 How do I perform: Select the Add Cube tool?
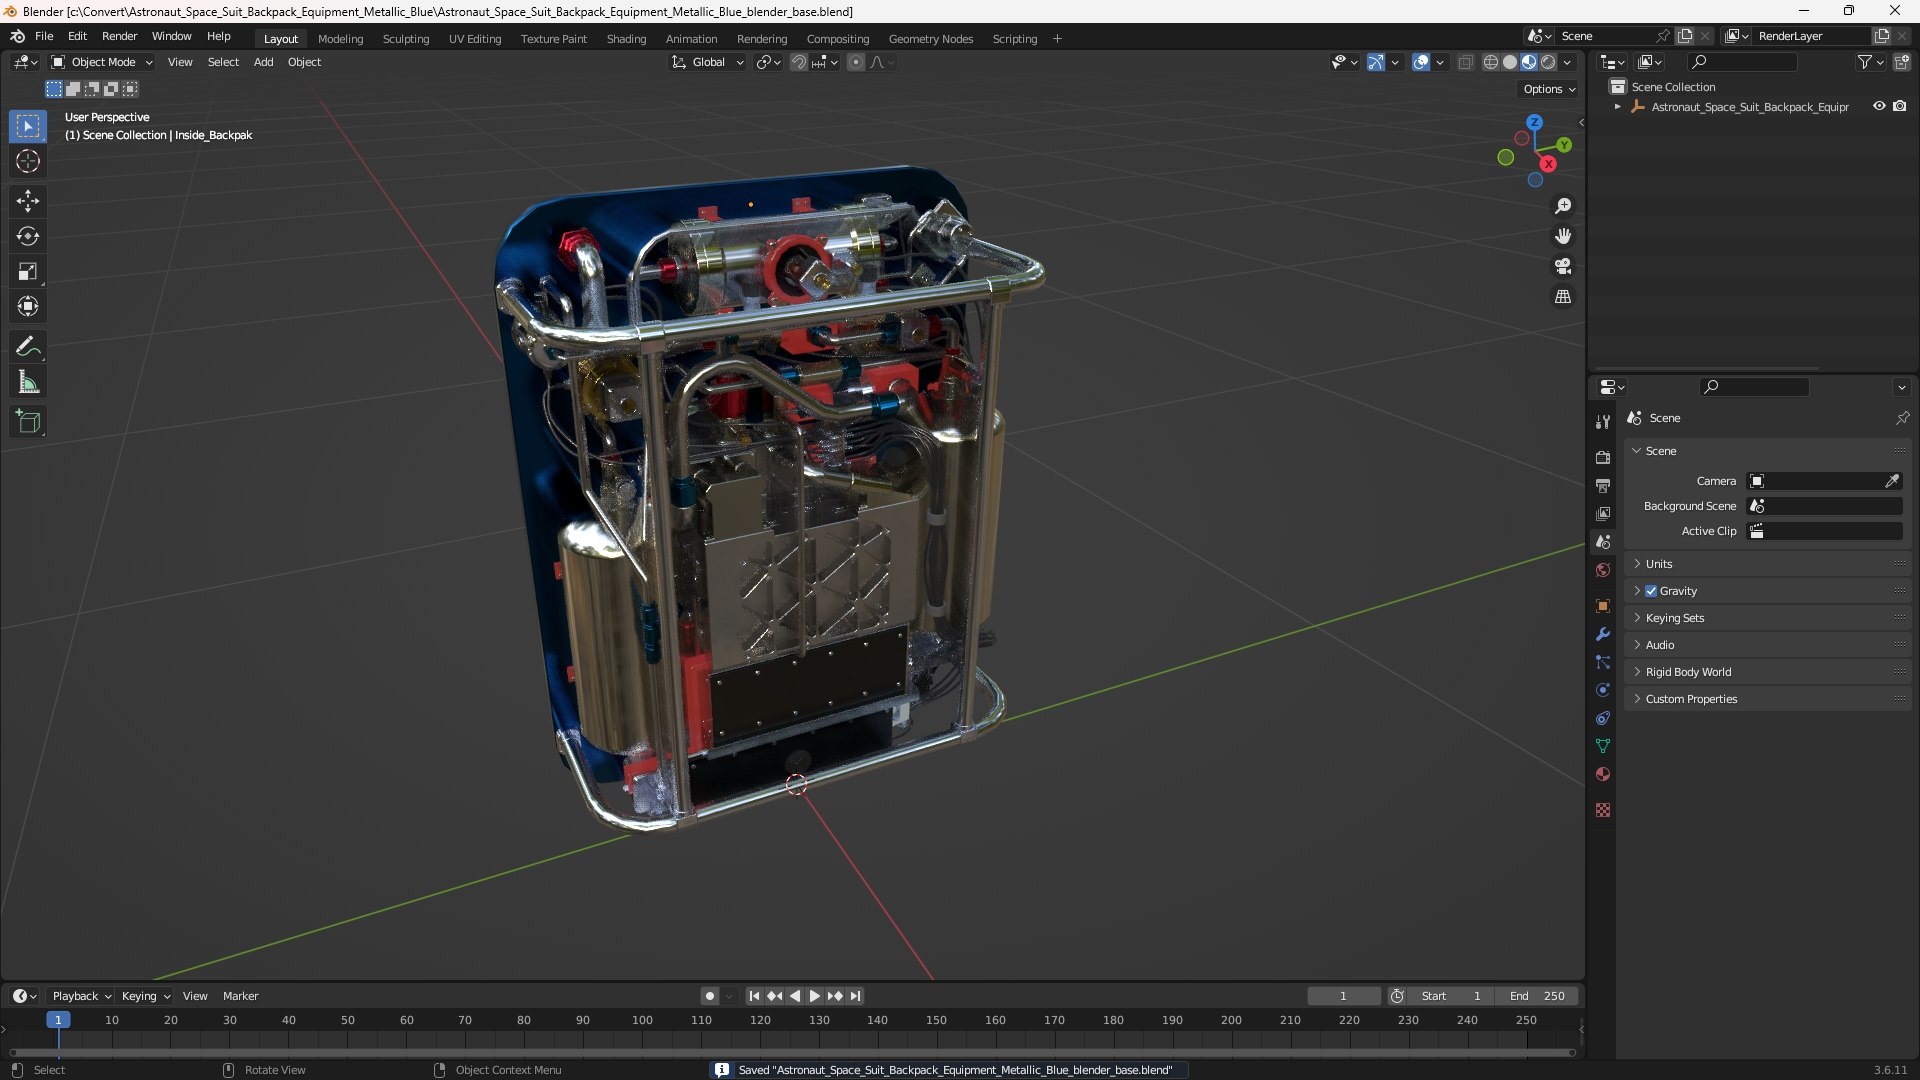28,422
